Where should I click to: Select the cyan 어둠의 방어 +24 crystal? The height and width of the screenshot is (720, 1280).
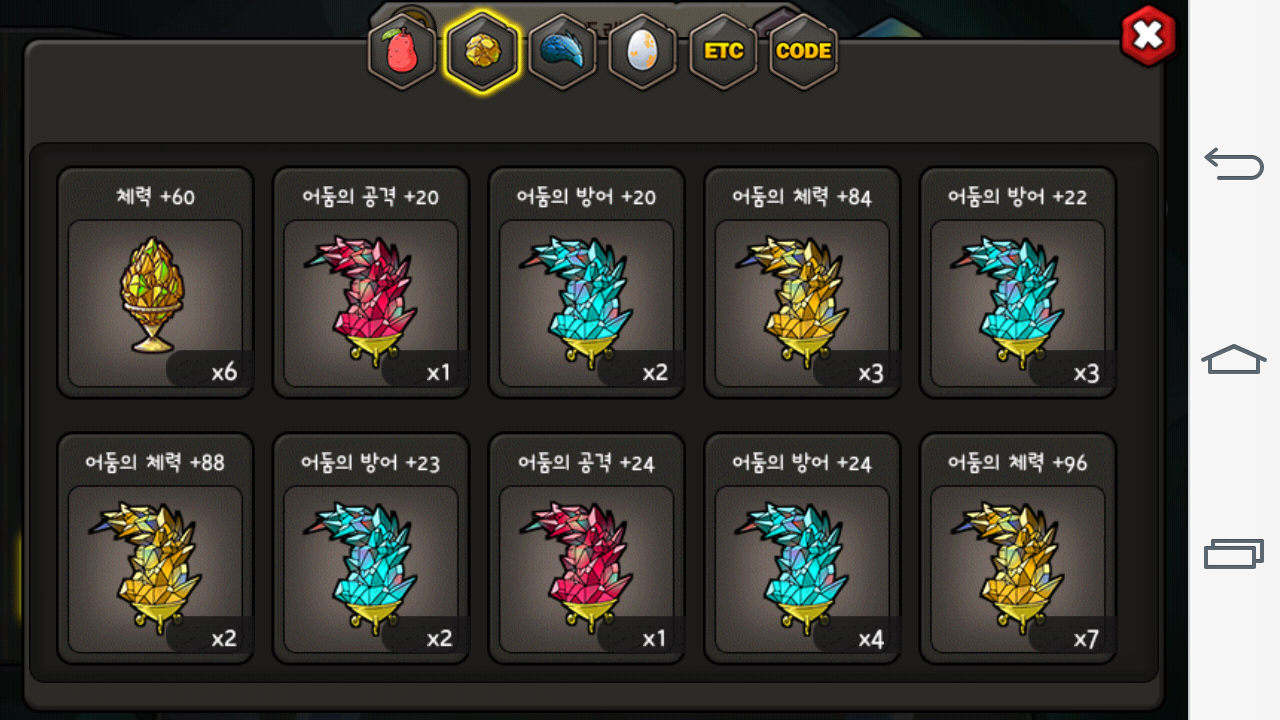pos(802,548)
